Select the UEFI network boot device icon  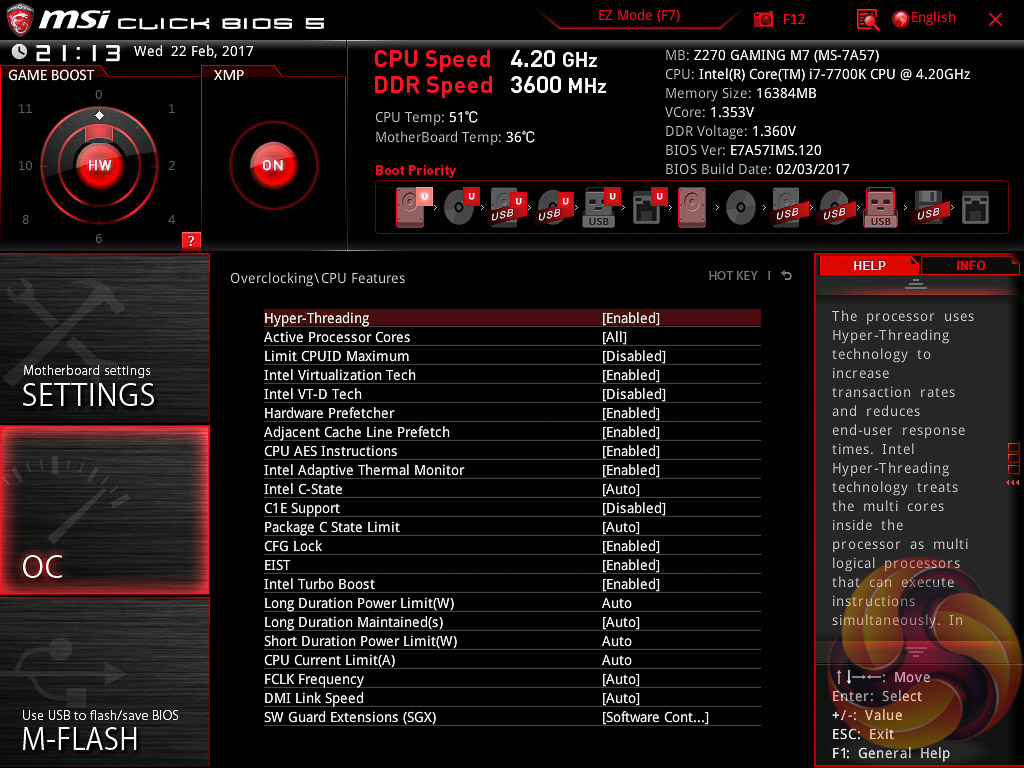pos(648,208)
